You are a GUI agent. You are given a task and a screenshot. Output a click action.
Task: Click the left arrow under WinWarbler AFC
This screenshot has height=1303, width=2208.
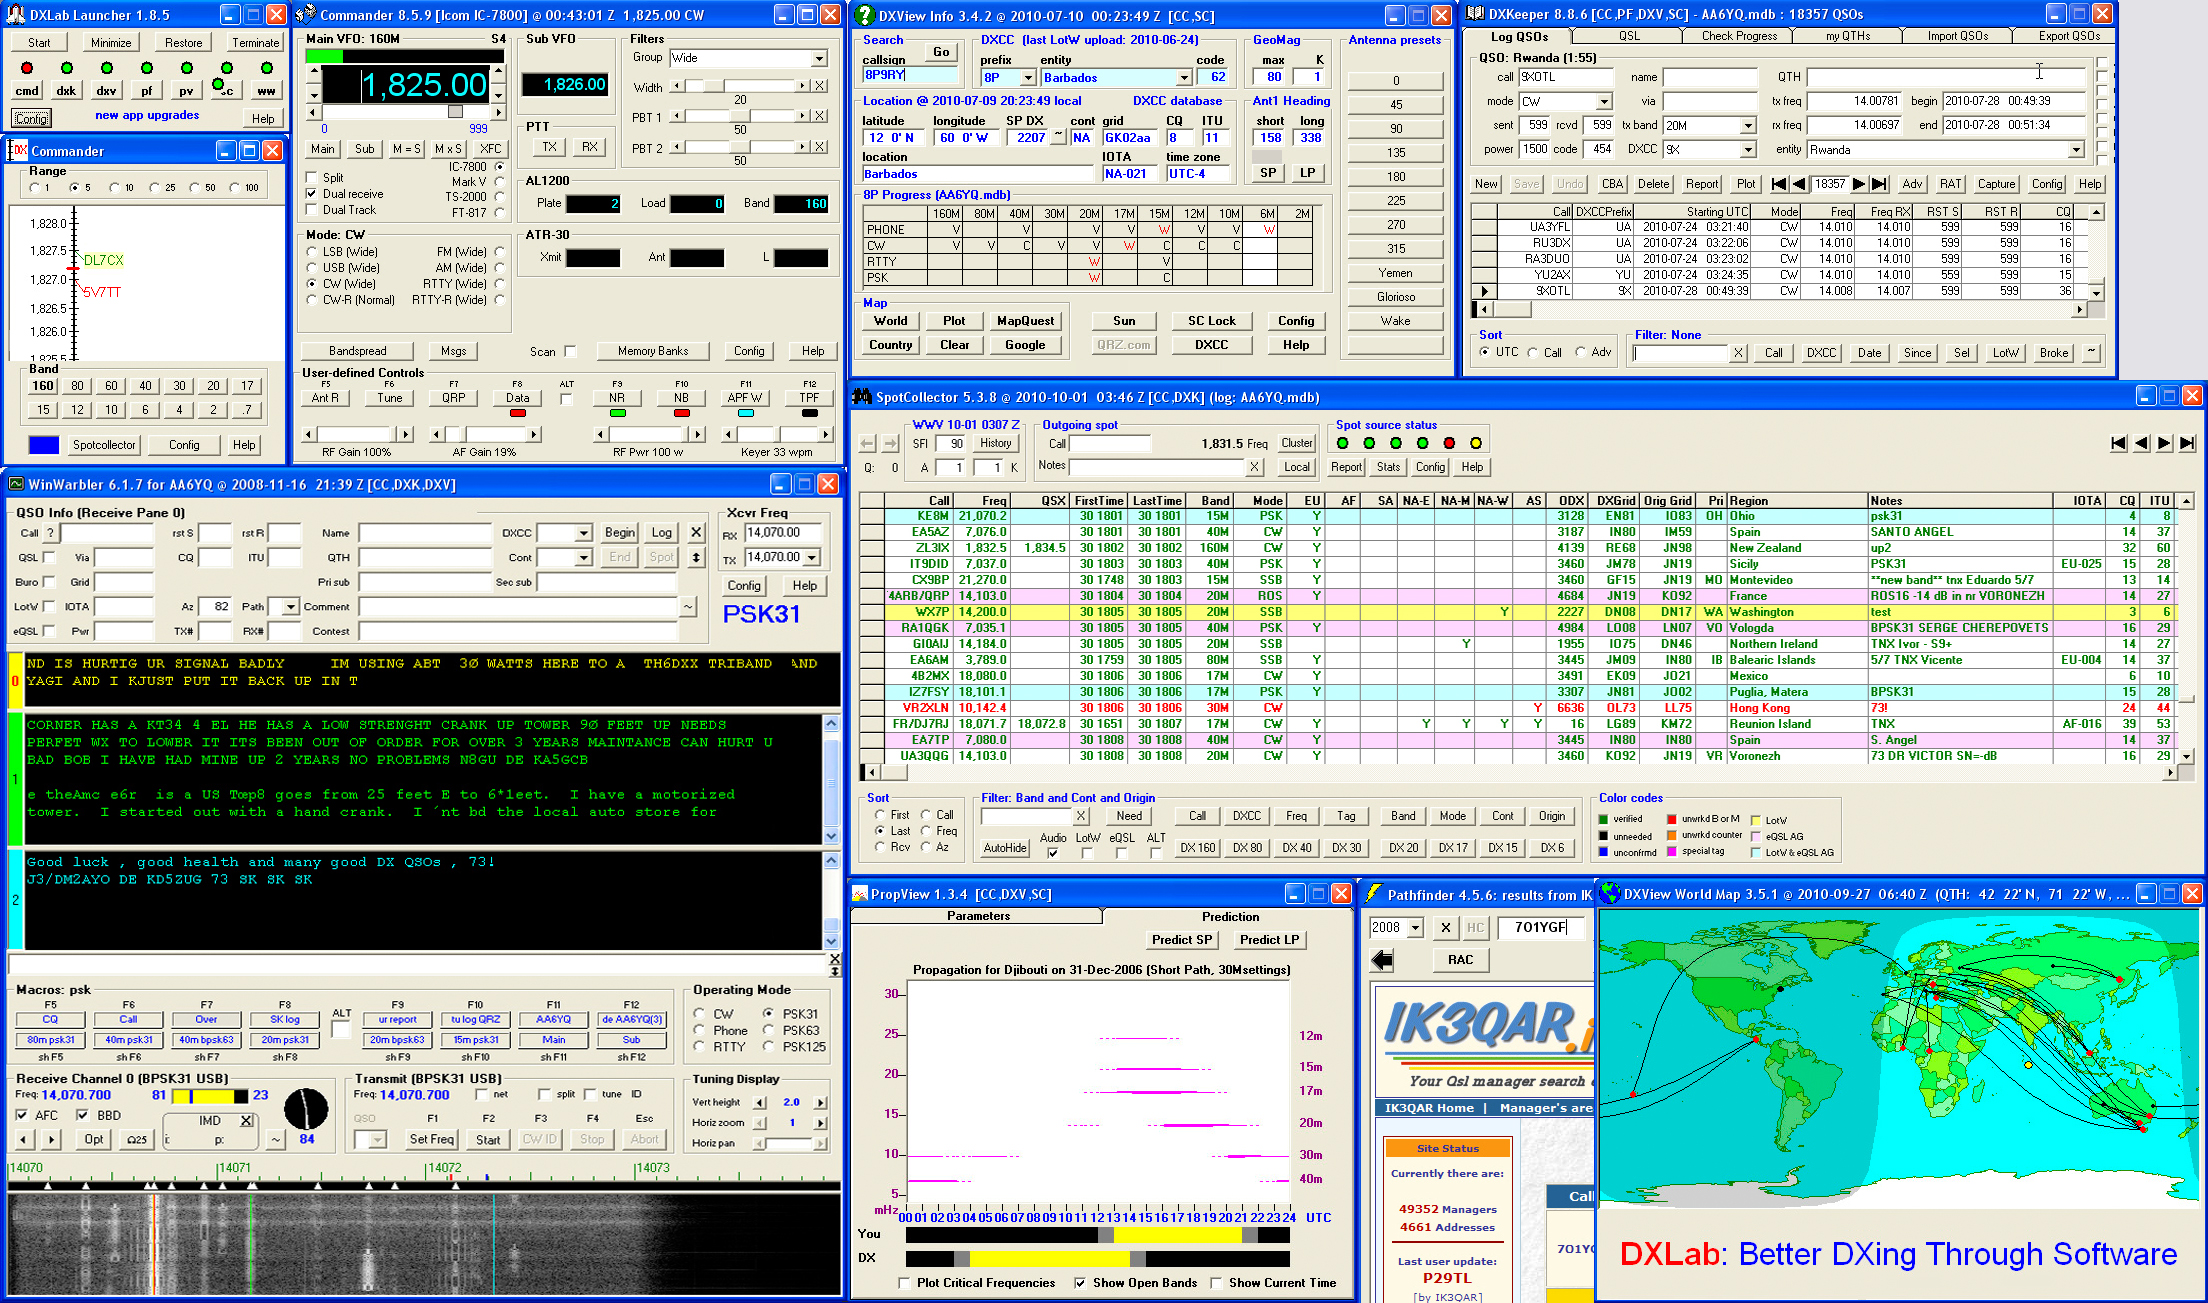point(25,1139)
